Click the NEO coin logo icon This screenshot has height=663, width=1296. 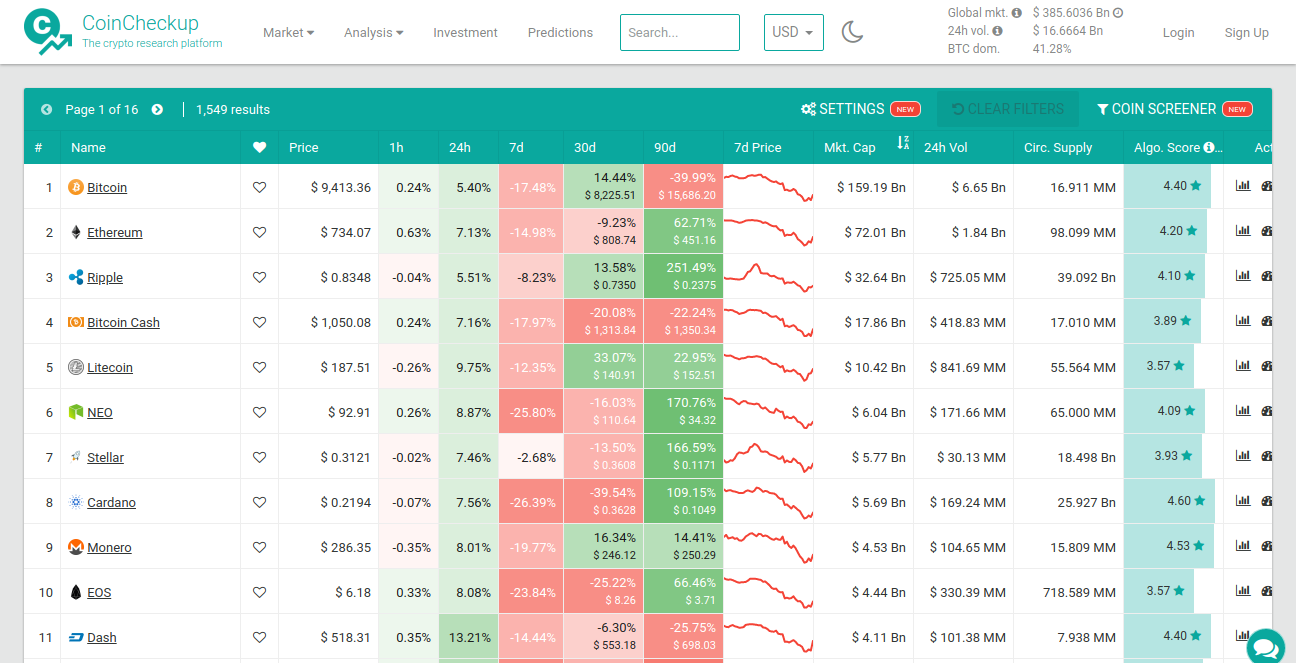click(75, 412)
